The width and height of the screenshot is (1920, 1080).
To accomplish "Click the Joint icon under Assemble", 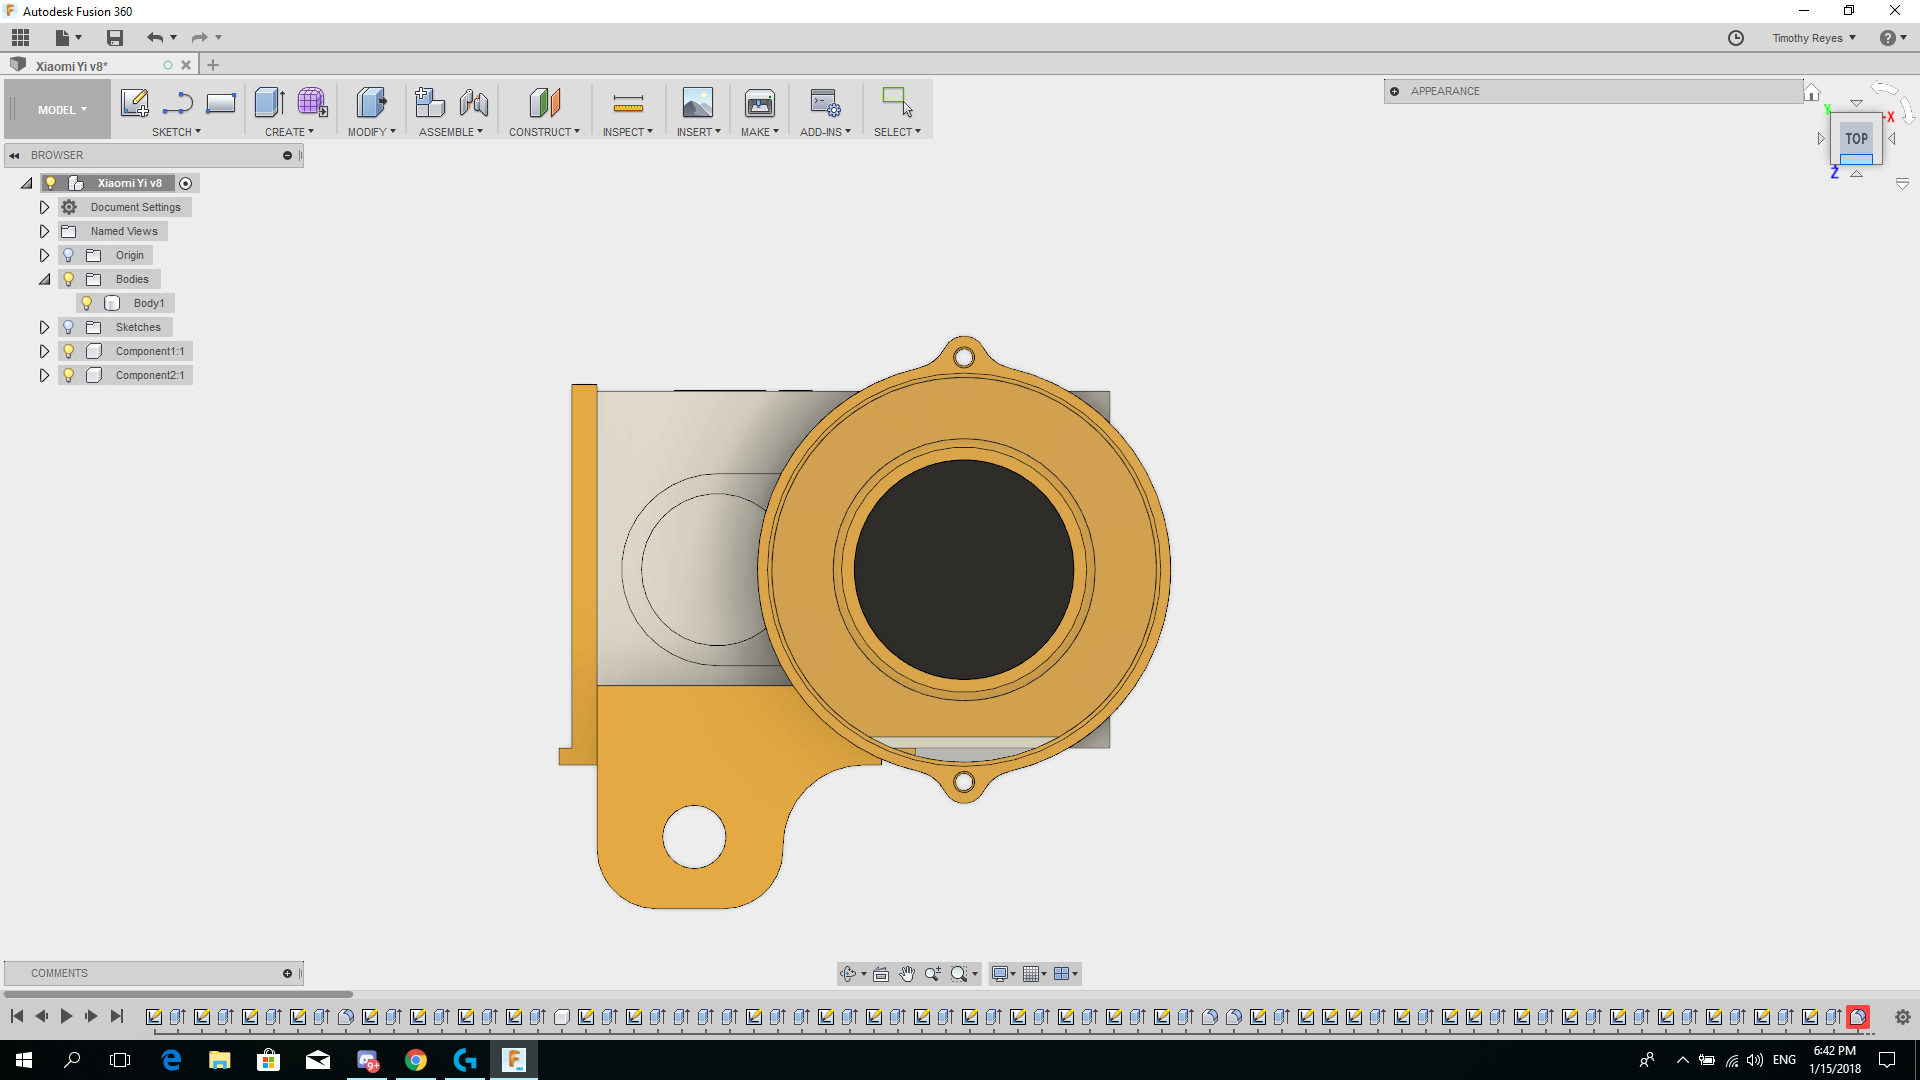I will 474,102.
